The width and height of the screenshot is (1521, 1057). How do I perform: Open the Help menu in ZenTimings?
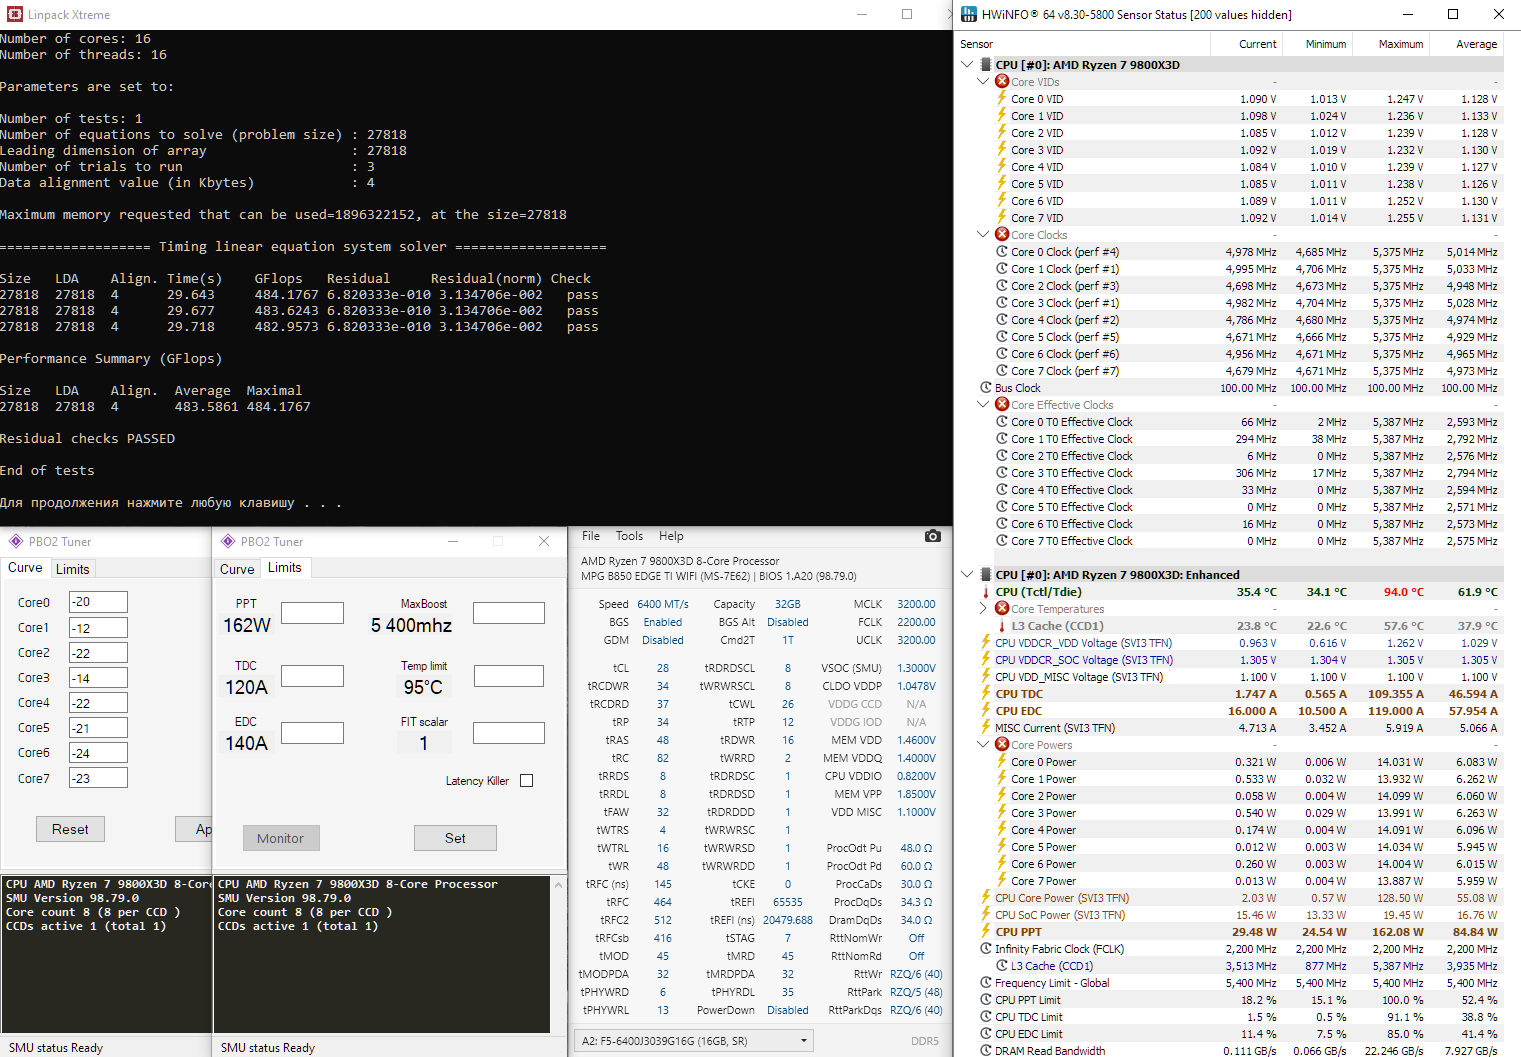[671, 536]
